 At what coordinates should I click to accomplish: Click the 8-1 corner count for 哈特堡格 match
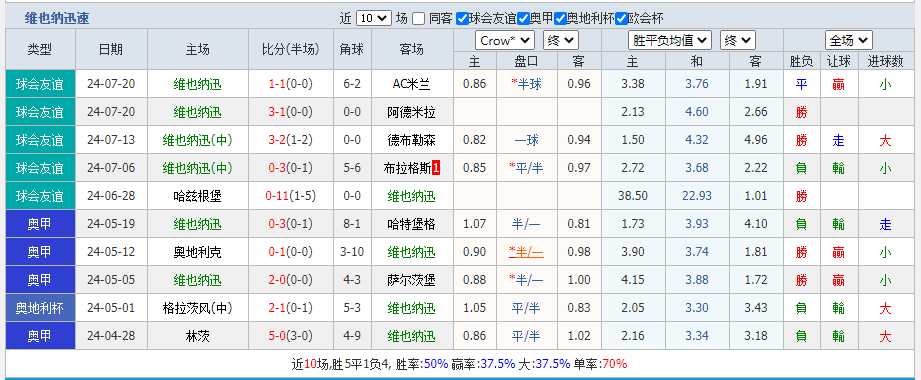pos(352,224)
